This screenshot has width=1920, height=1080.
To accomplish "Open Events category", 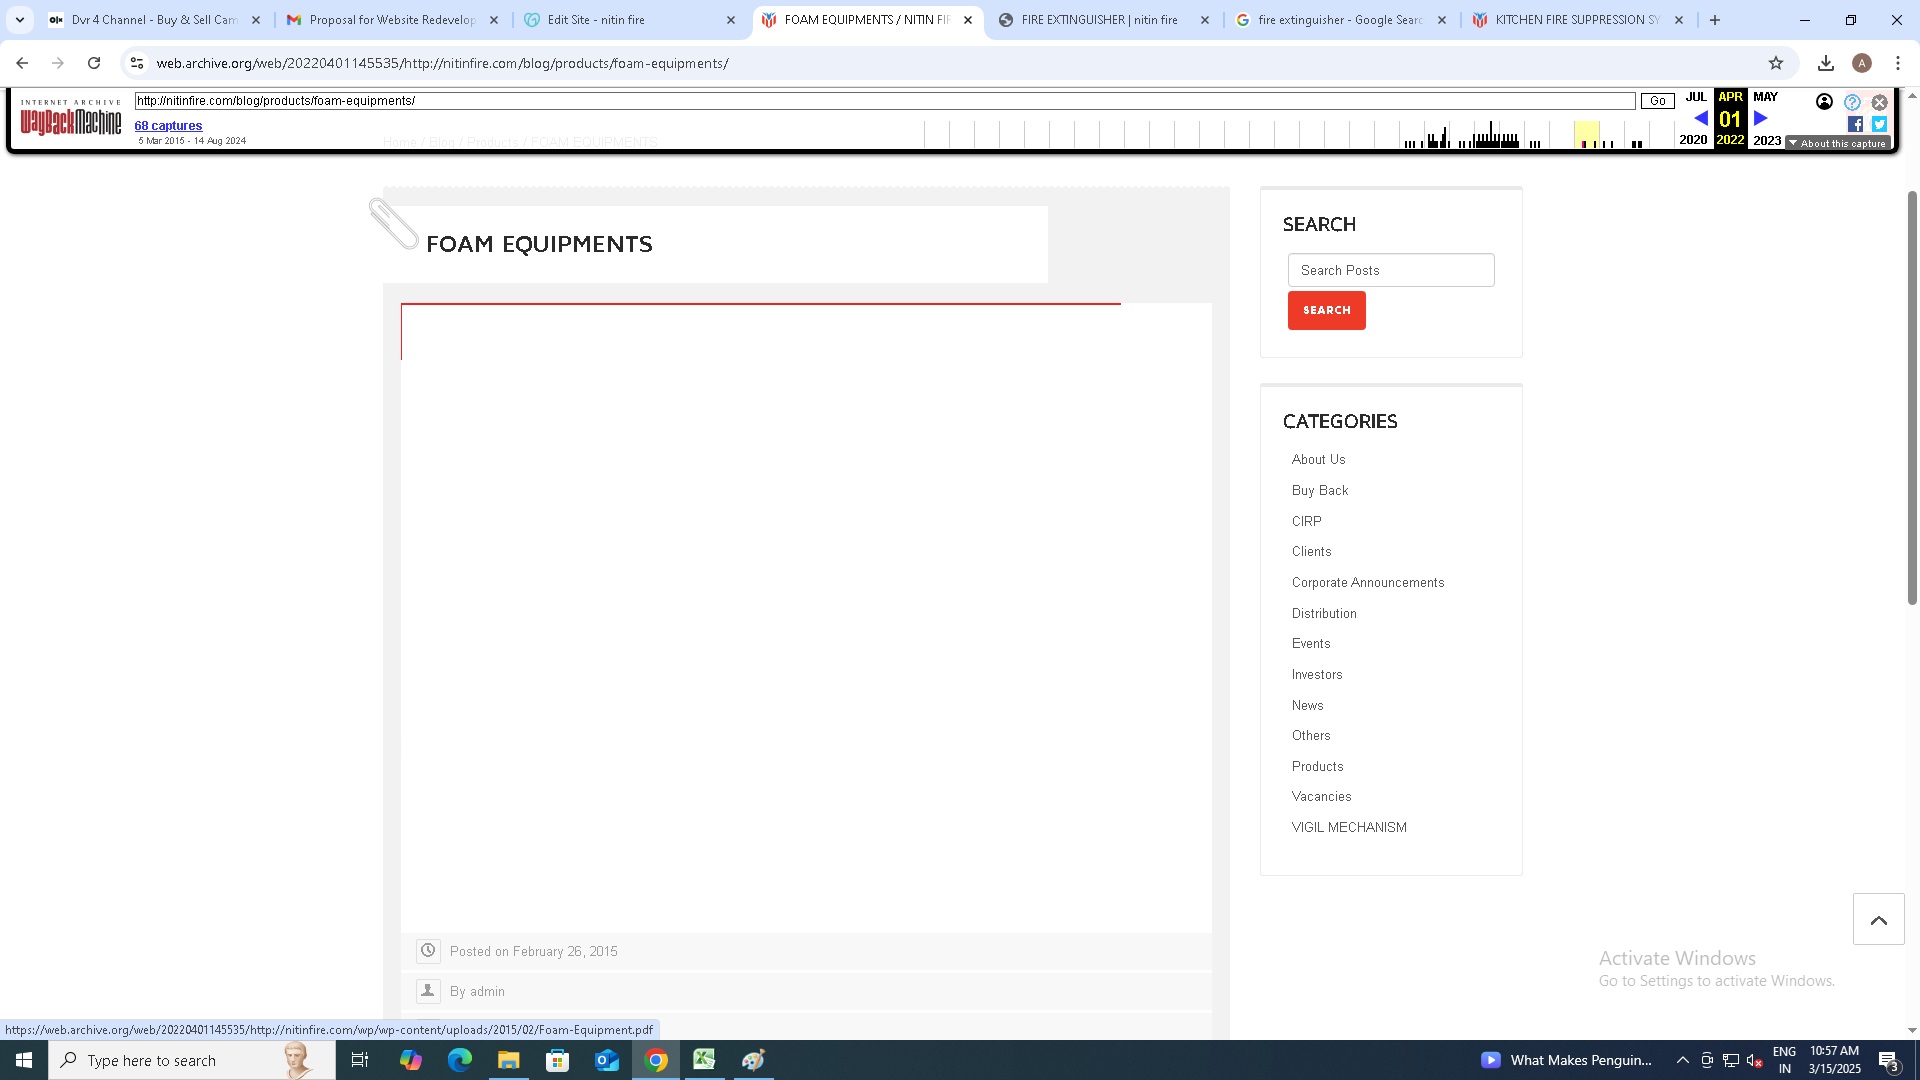I will tap(1311, 644).
